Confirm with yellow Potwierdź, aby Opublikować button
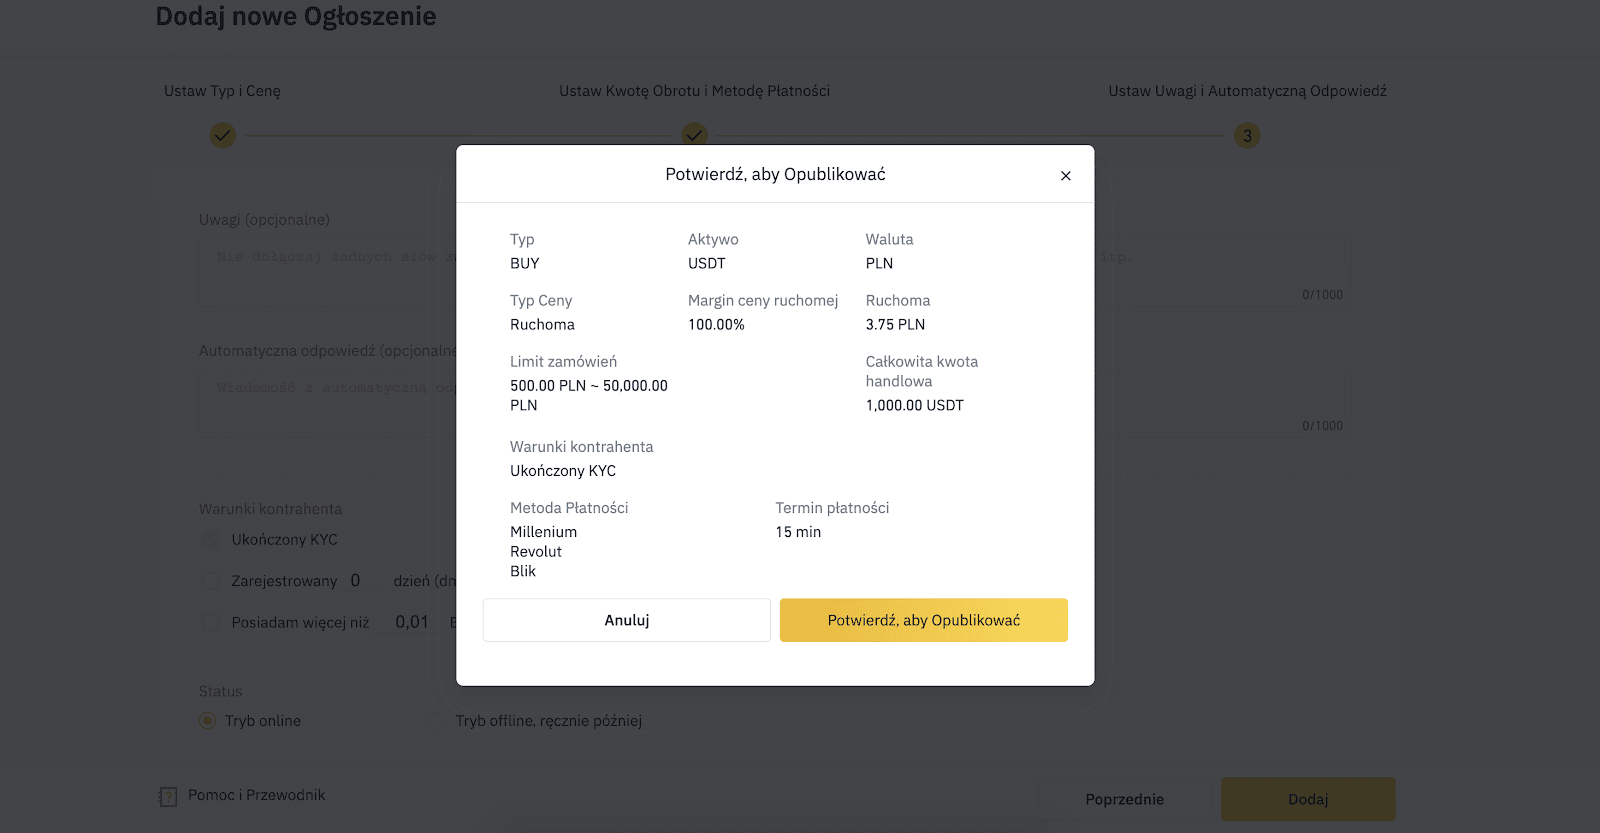The height and width of the screenshot is (833, 1600). point(924,620)
